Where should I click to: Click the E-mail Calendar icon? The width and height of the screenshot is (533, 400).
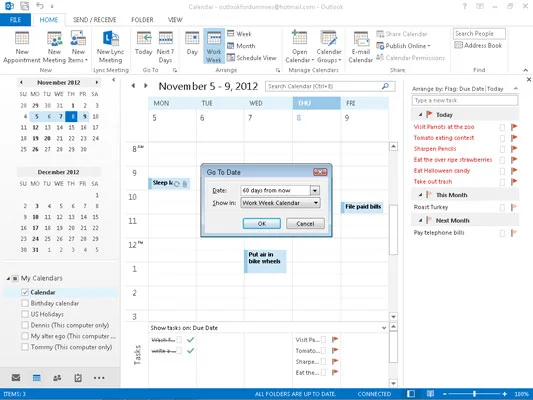tap(361, 47)
